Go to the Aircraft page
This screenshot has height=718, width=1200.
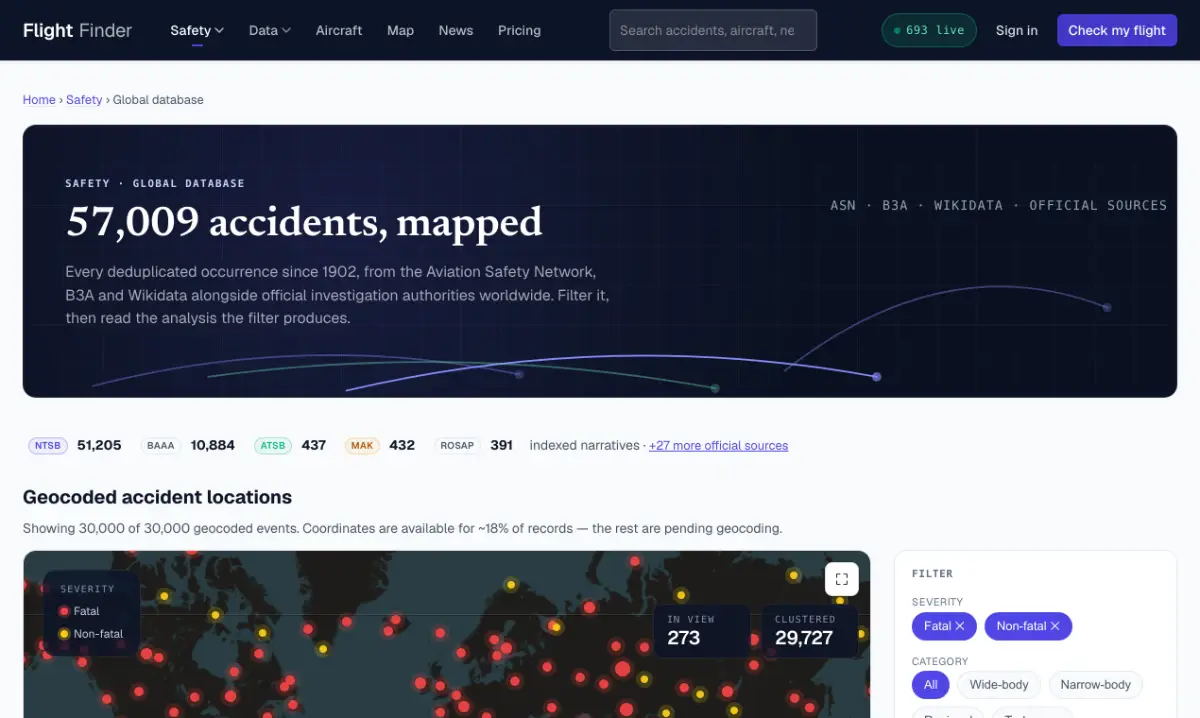click(339, 30)
